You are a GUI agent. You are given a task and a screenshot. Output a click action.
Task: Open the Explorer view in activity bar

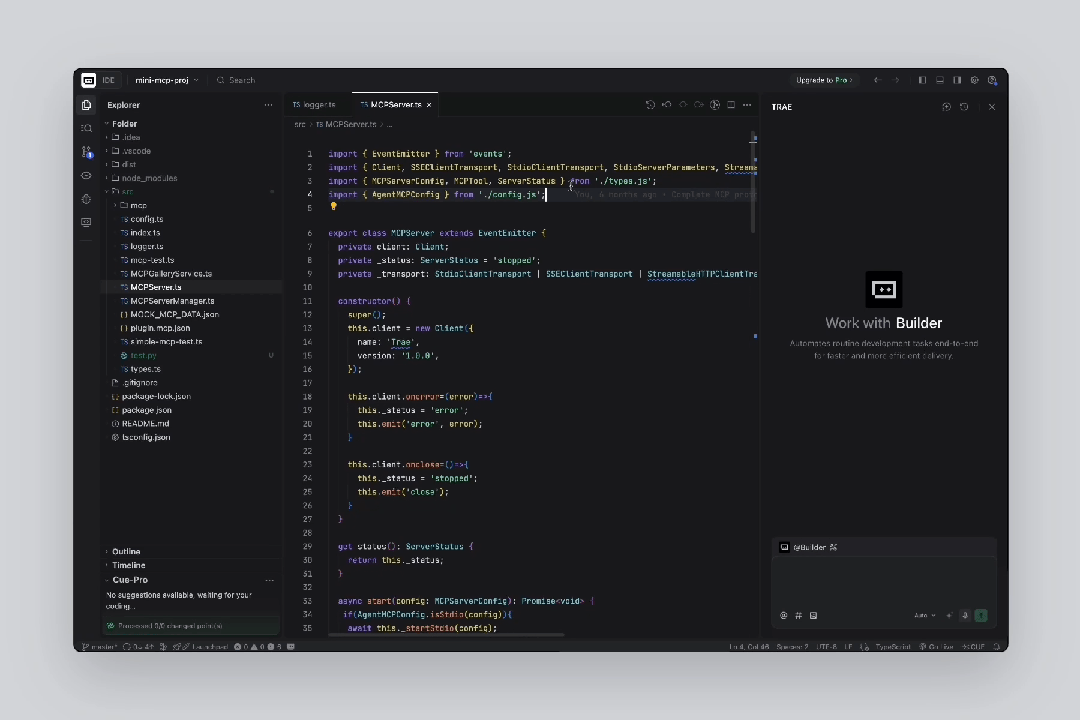point(86,105)
